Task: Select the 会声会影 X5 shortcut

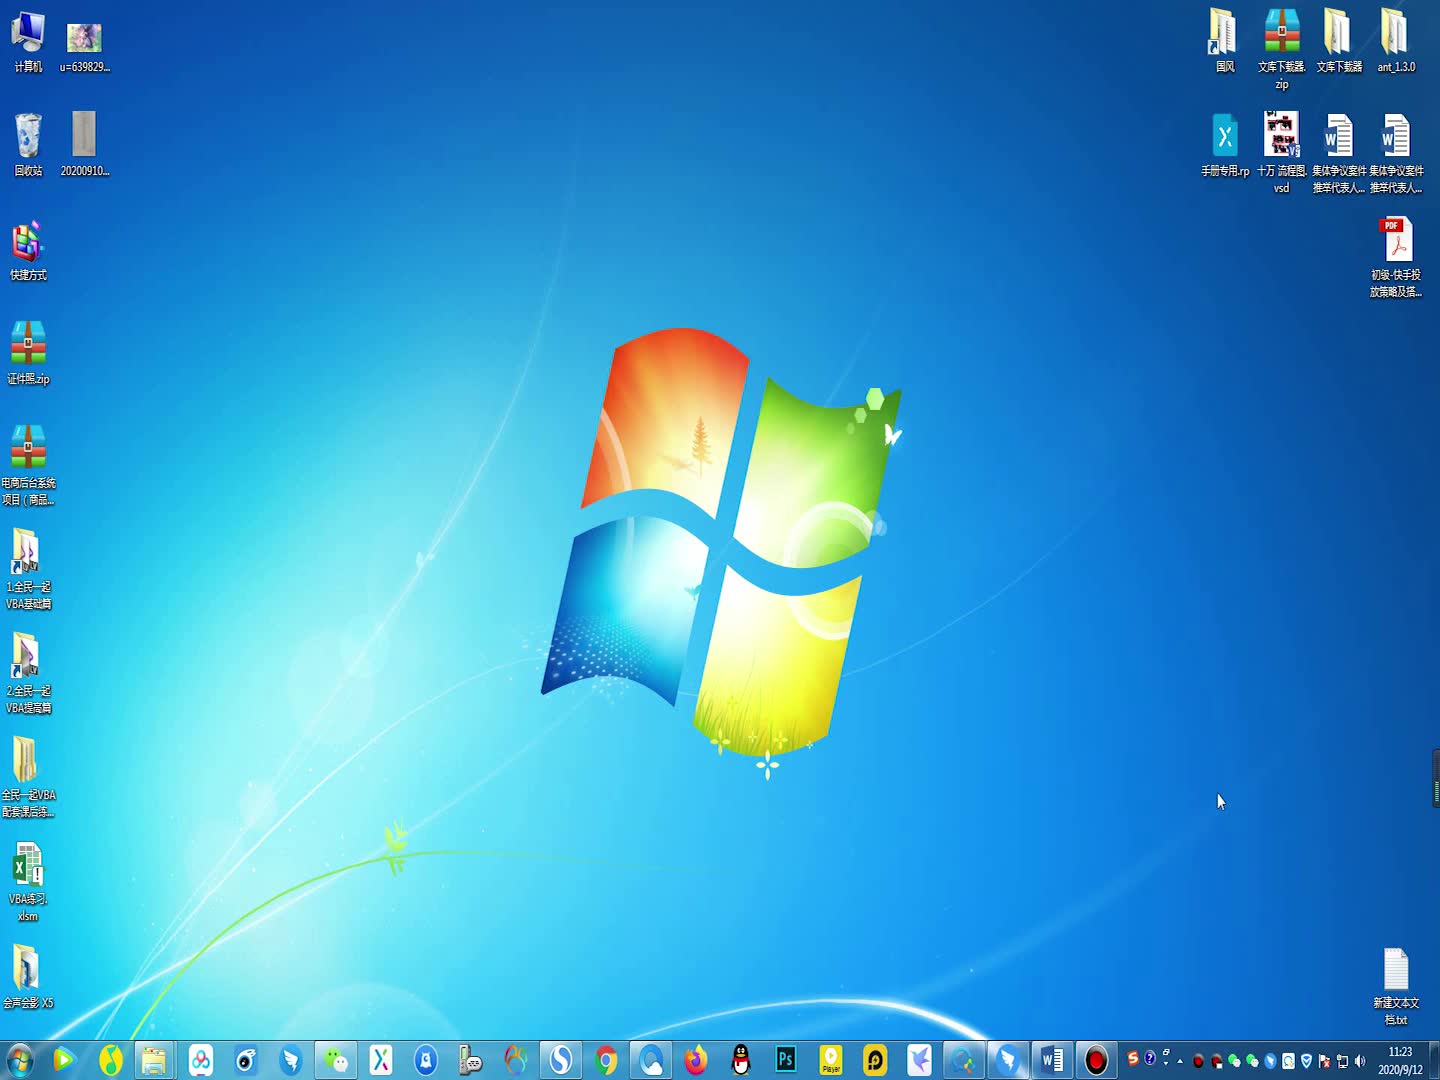Action: [28, 977]
